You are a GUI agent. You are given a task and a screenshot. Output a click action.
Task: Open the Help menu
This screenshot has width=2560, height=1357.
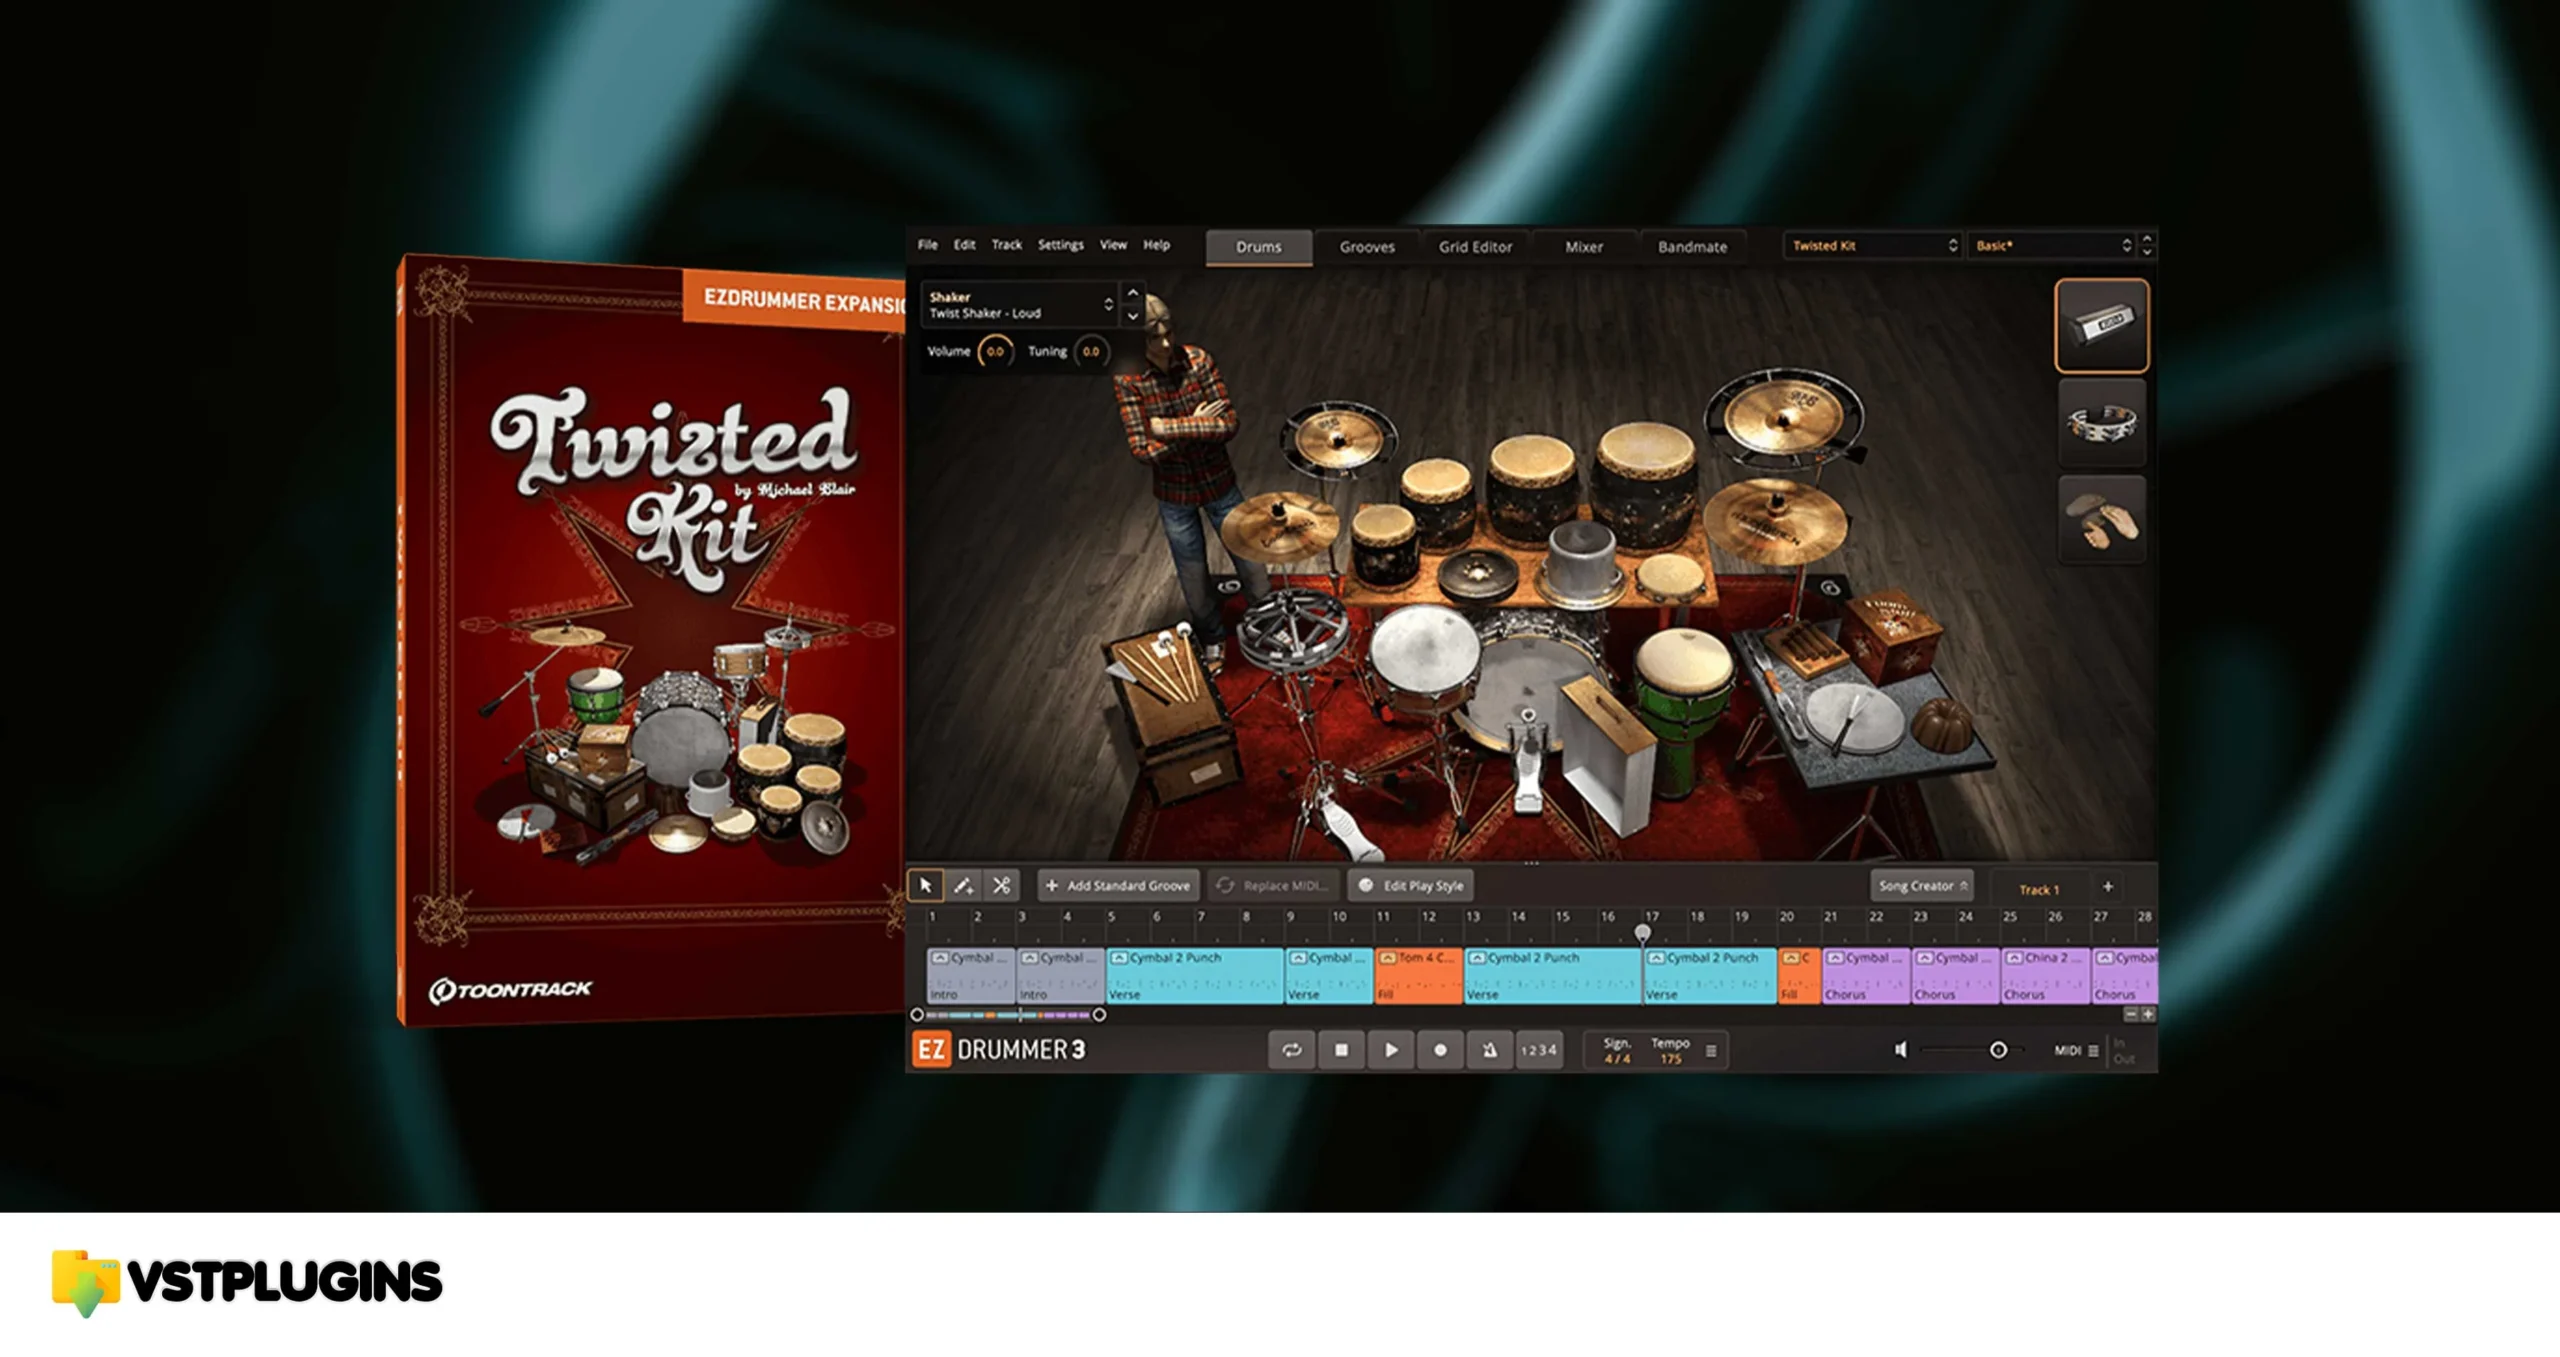[1157, 245]
